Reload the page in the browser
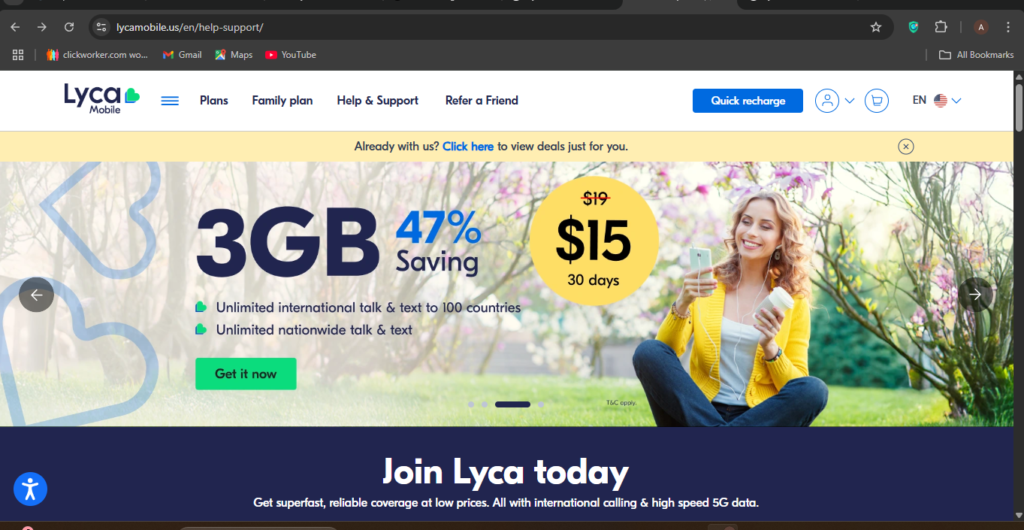Screen dimensions: 1024x530 (69, 27)
